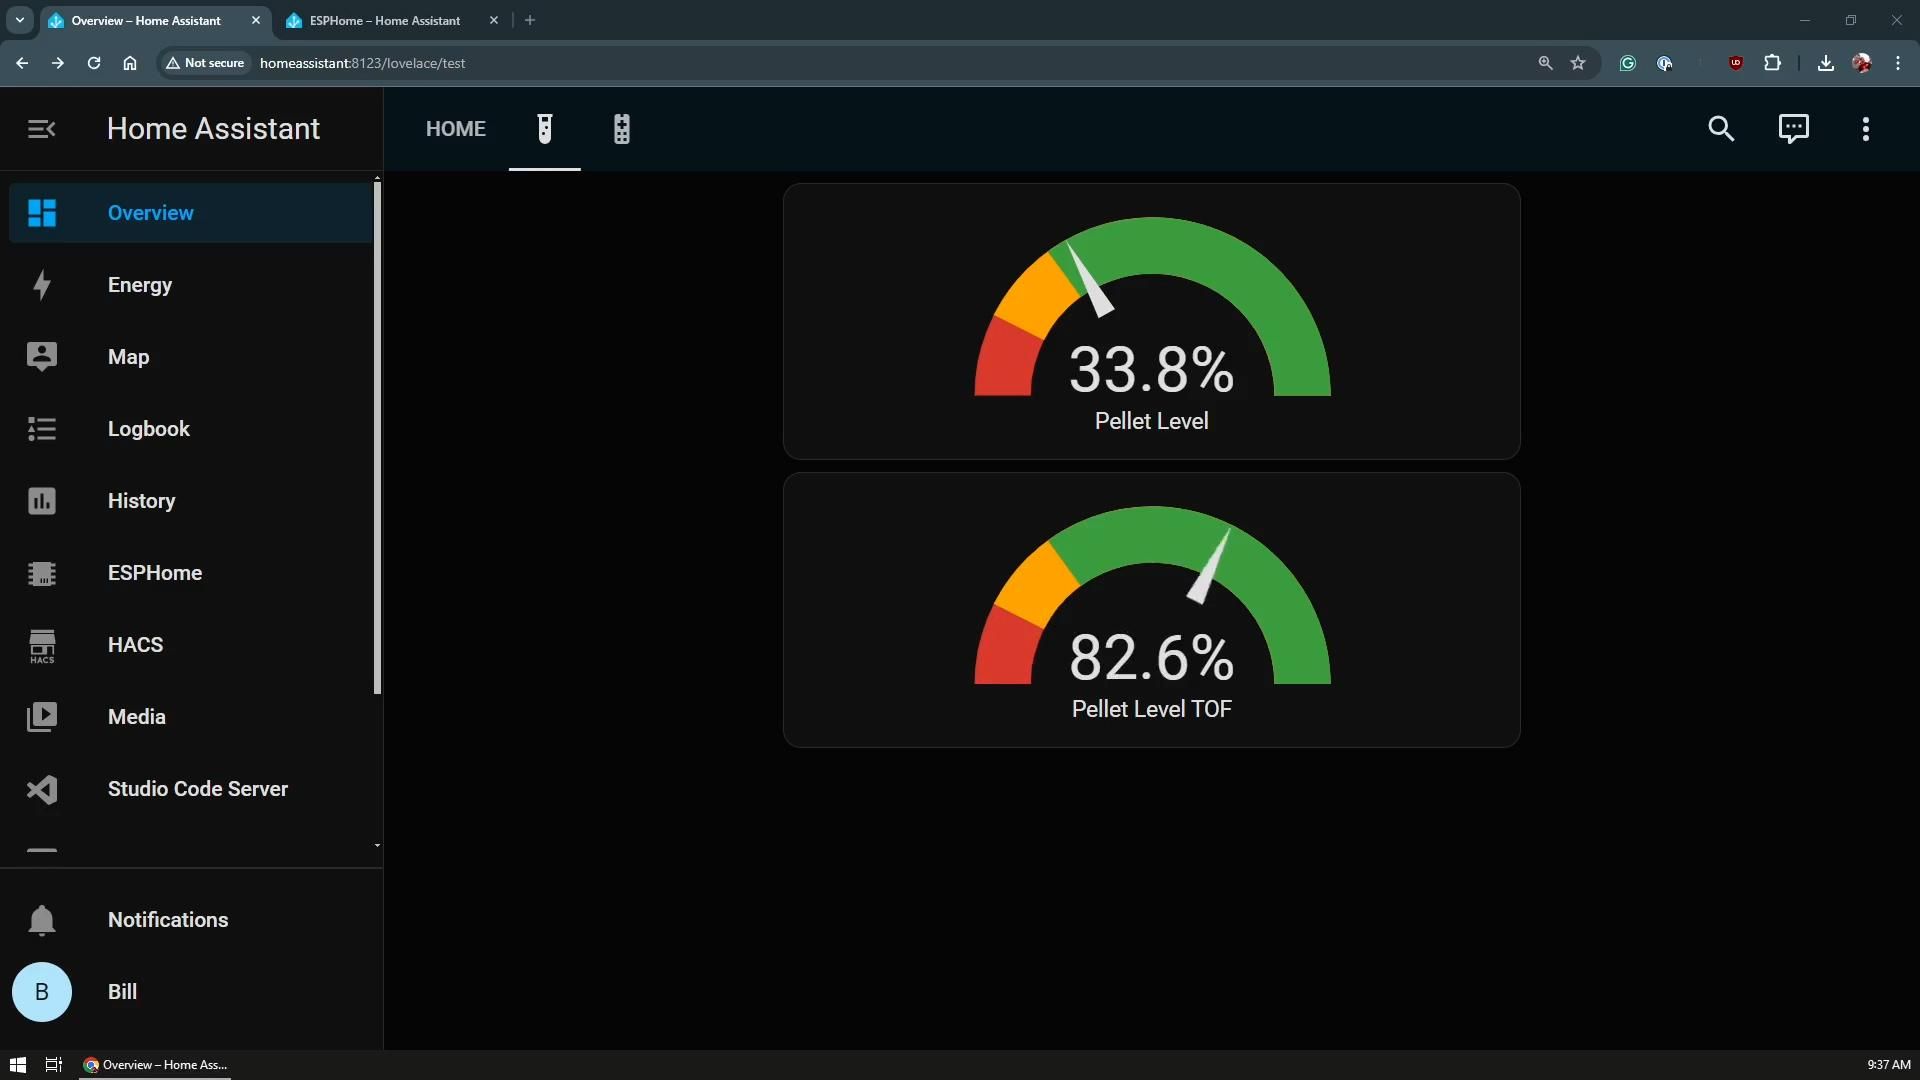Open the HACS store icon
Screen dimensions: 1920x1080
coord(41,645)
